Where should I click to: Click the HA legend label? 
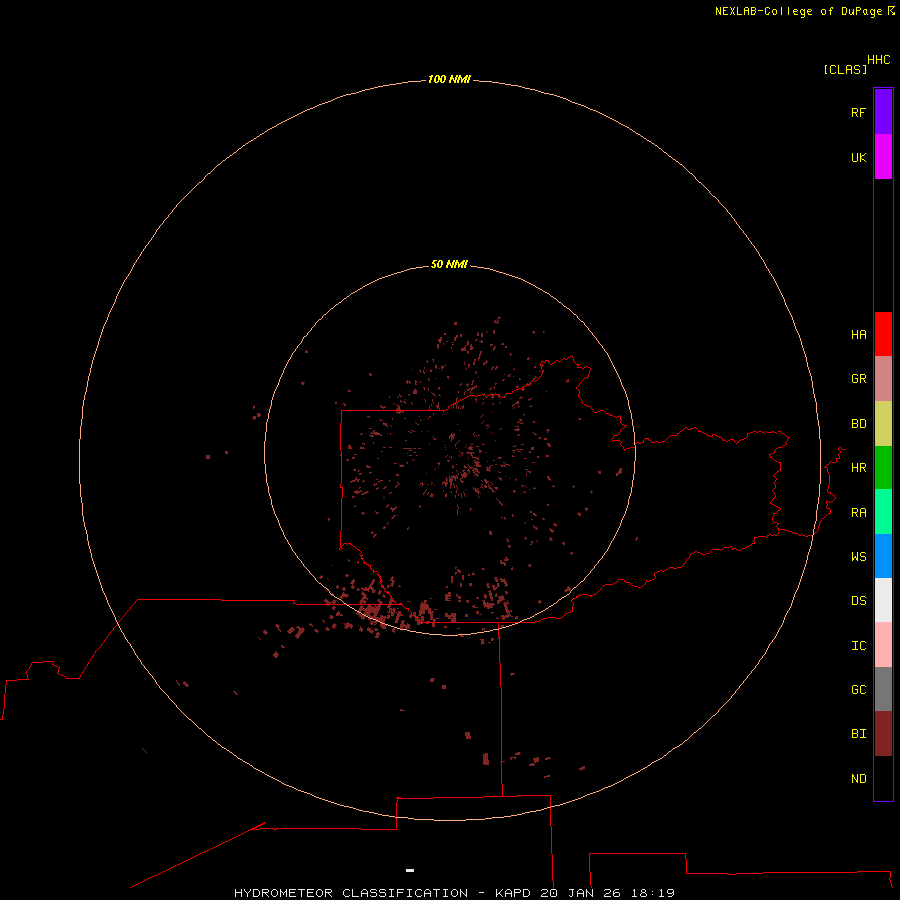(858, 335)
